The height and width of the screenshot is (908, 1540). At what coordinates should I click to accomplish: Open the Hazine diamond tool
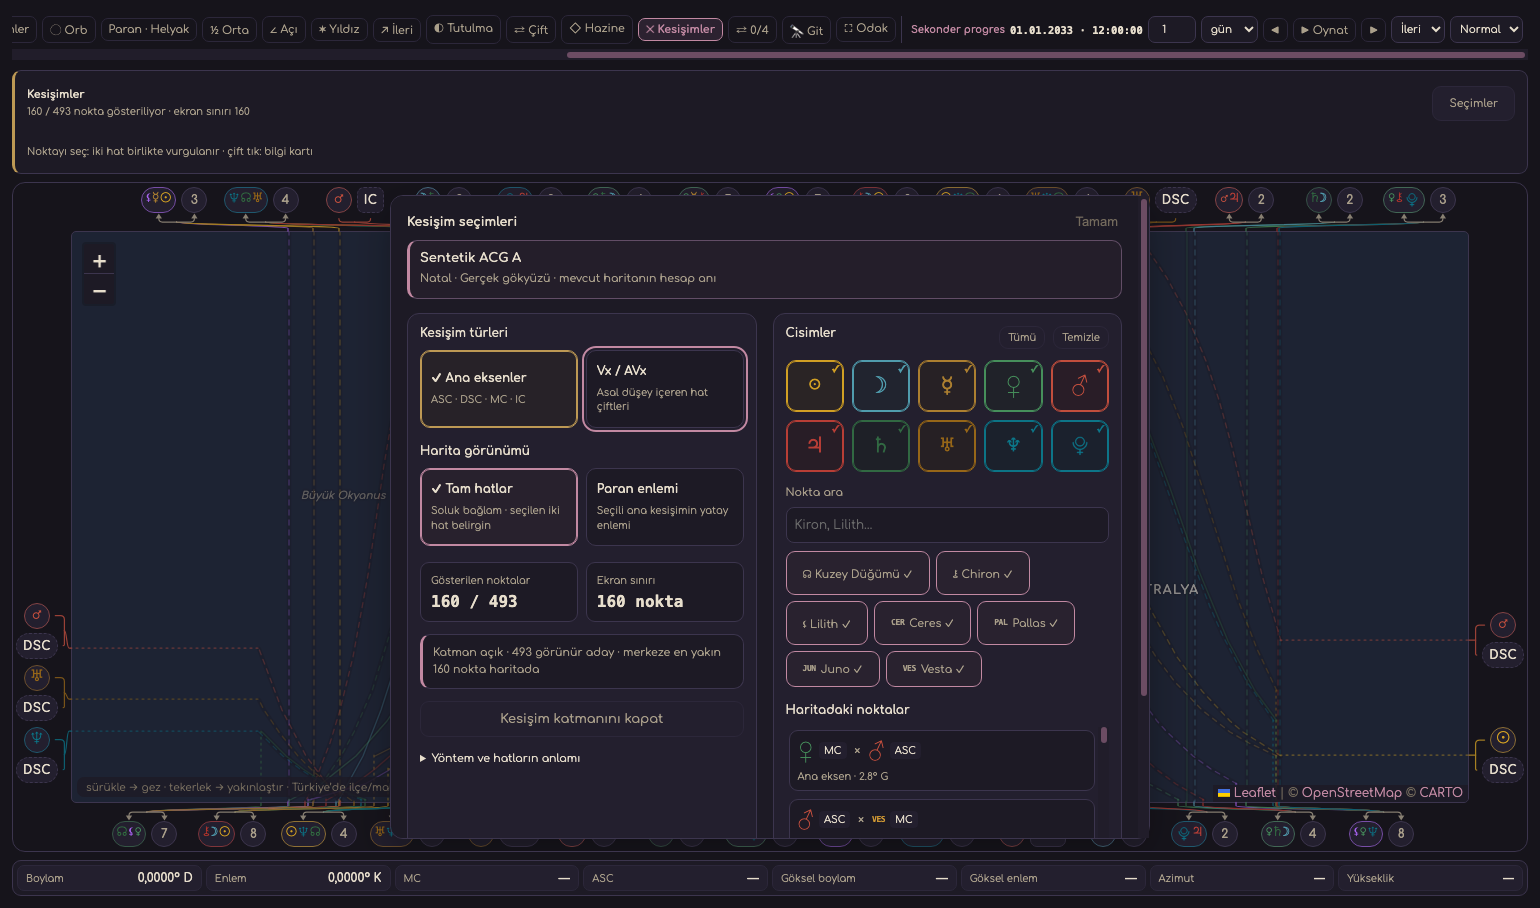point(597,28)
